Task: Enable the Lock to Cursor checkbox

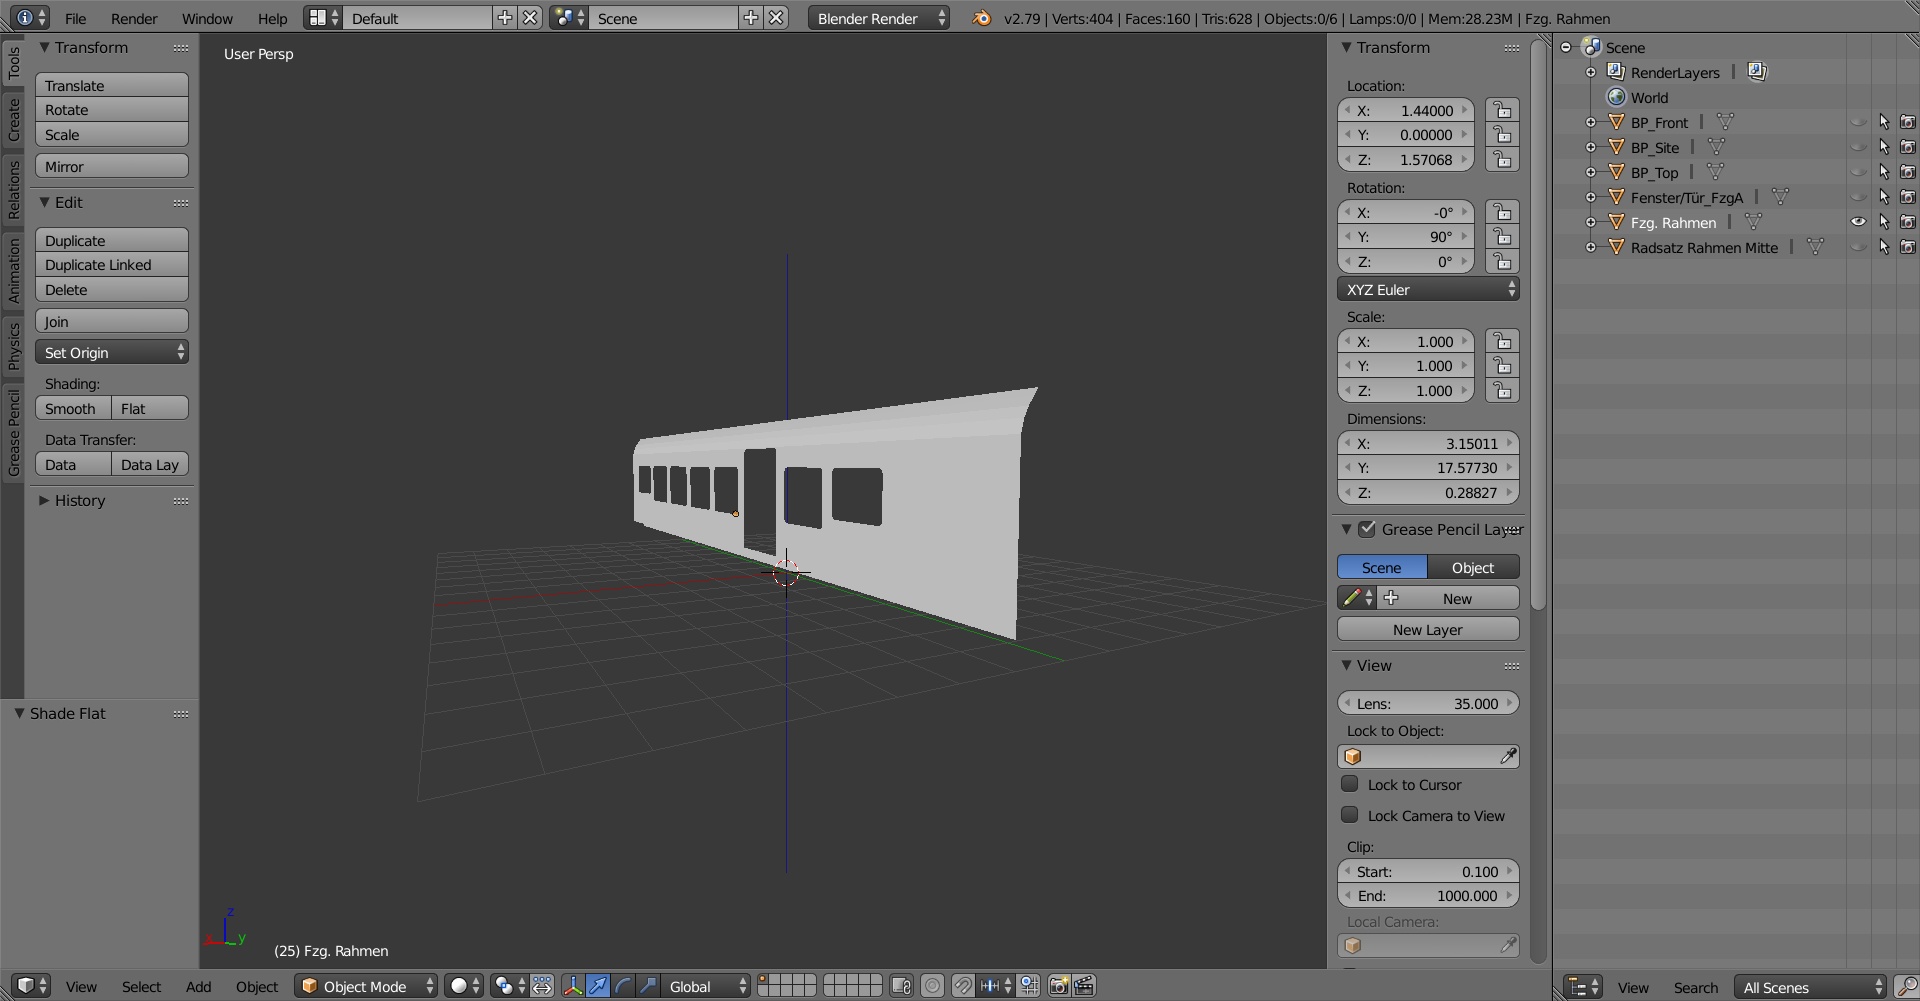Action: click(x=1350, y=784)
